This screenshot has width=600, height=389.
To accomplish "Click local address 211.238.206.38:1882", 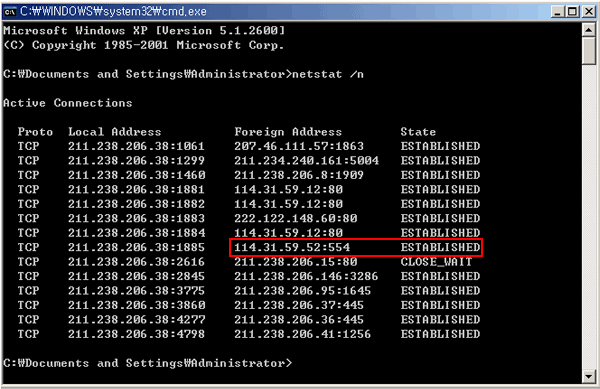I will (137, 204).
